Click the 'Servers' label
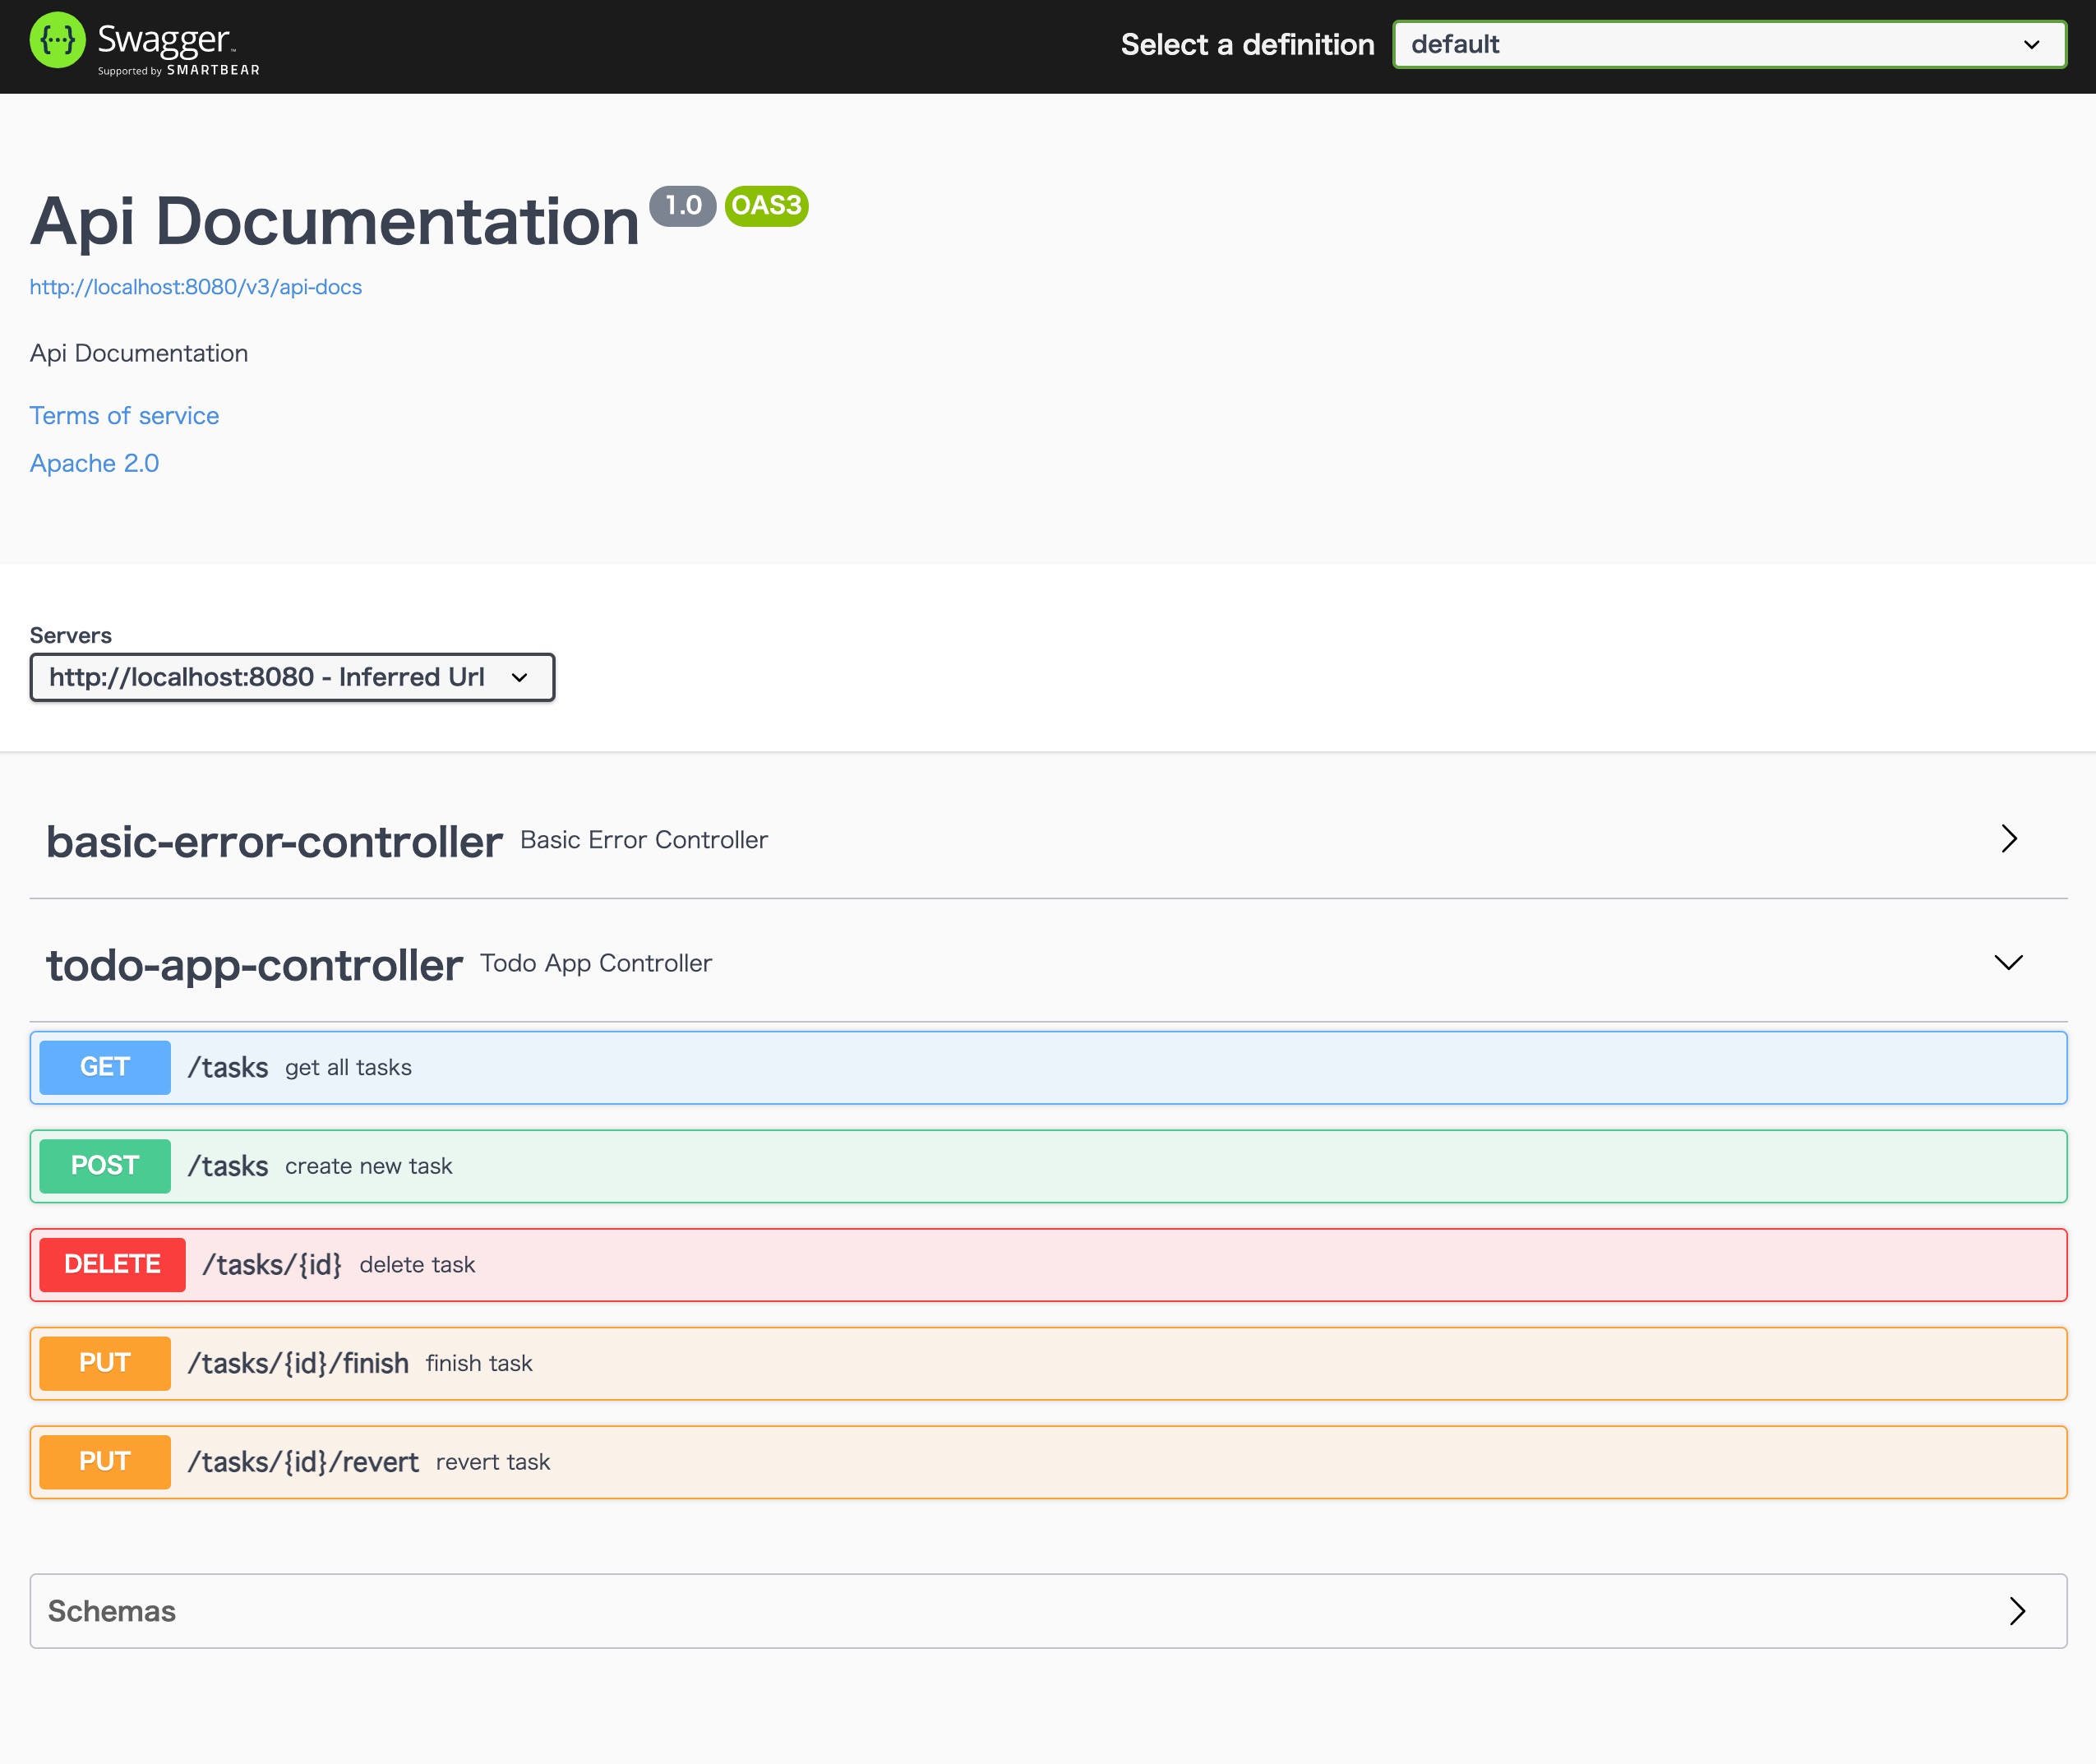 point(70,636)
